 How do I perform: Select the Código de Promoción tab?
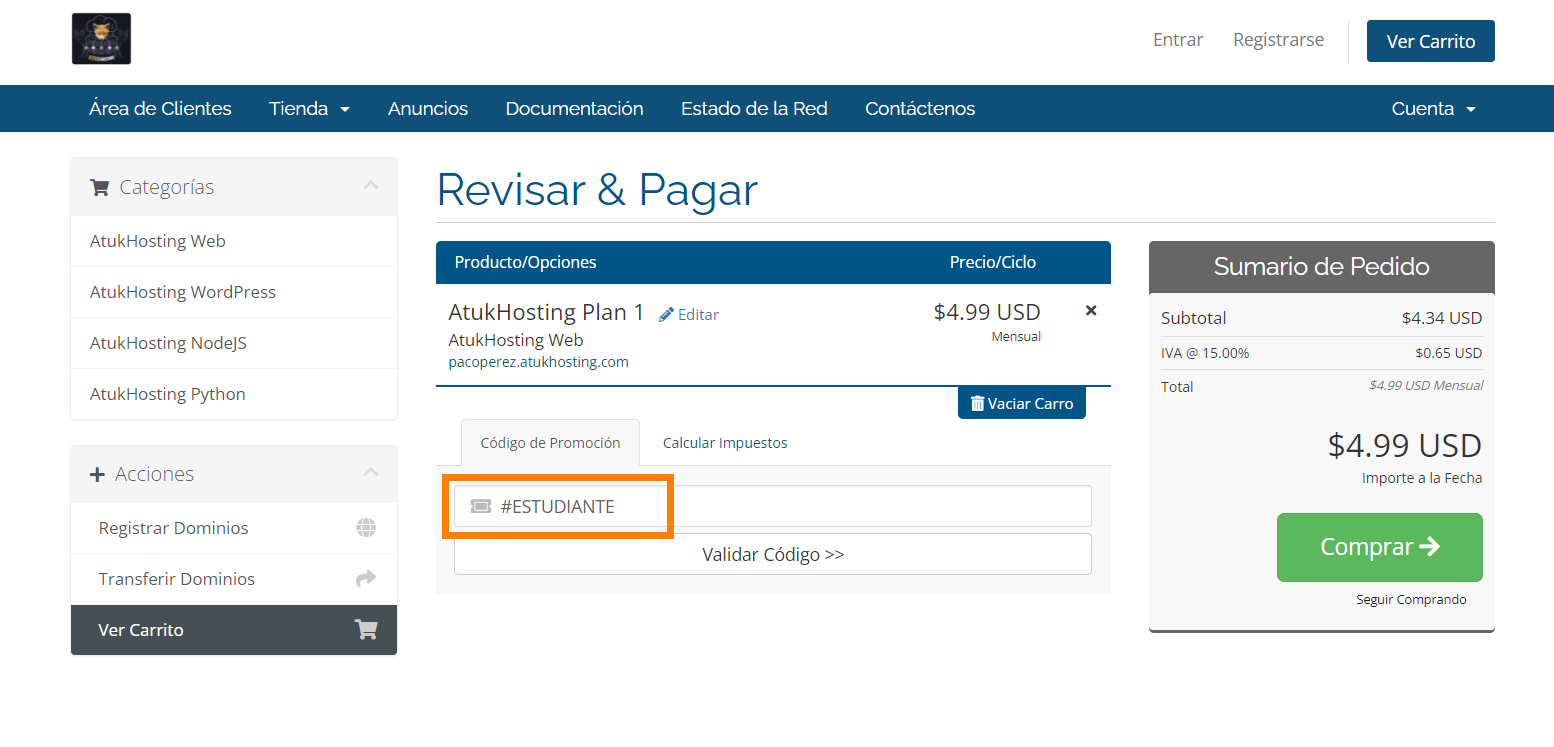(550, 443)
